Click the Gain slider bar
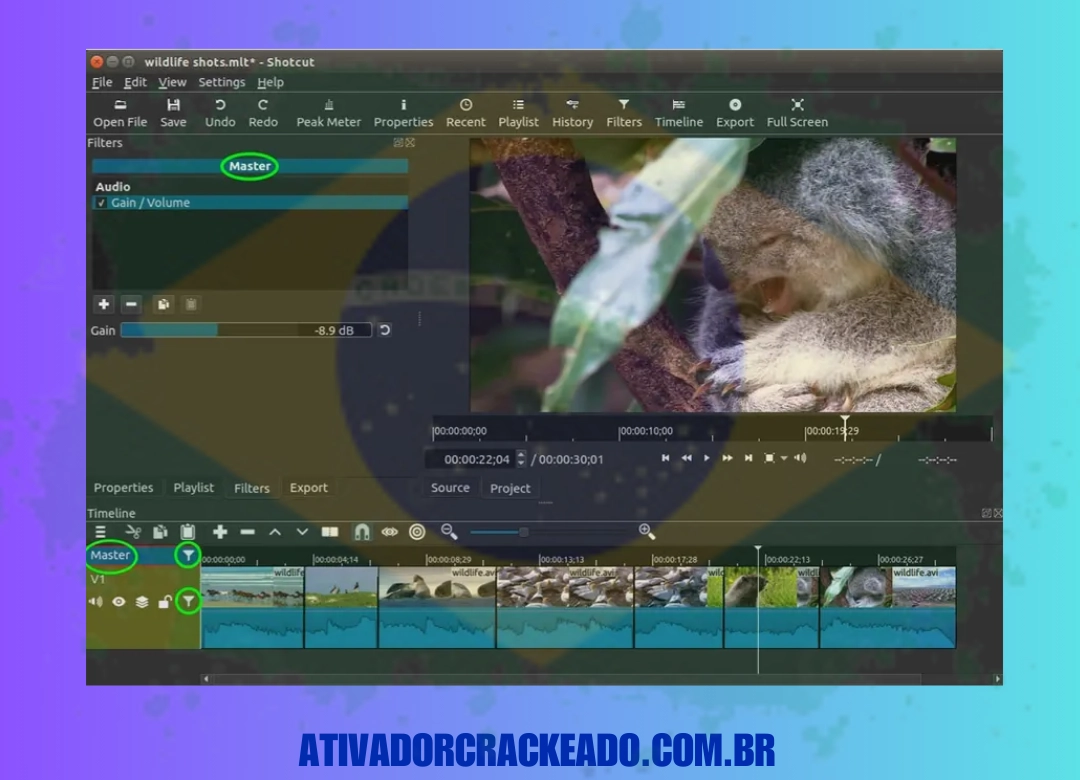 (x=246, y=330)
